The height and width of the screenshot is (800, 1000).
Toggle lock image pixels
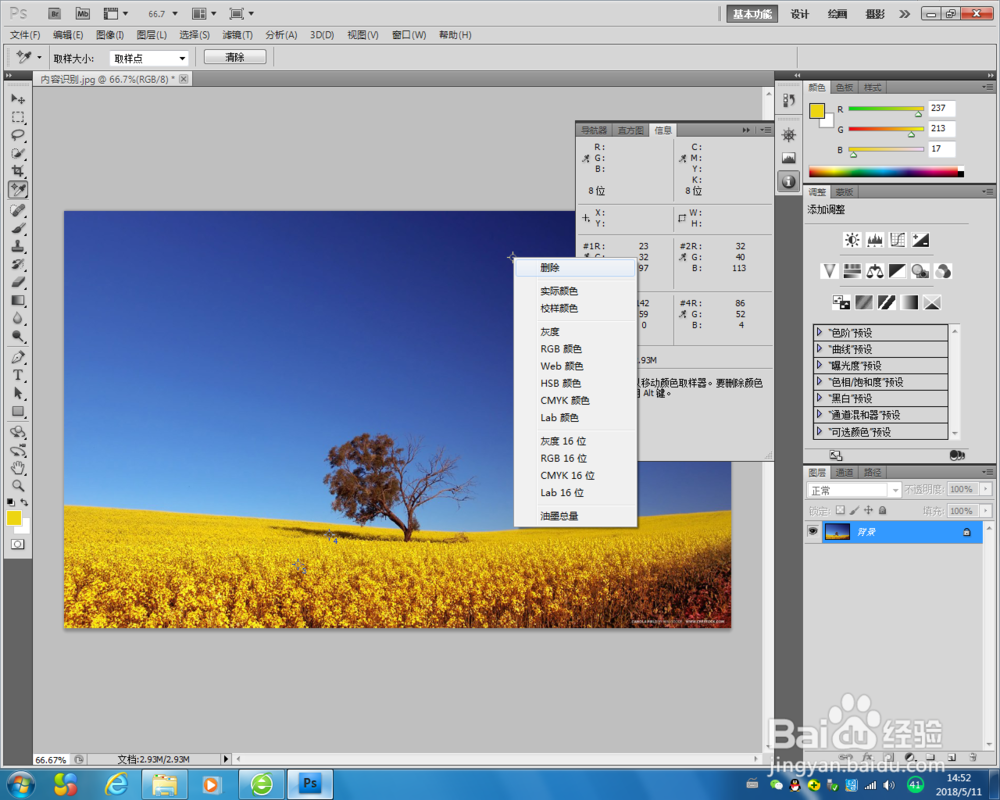click(855, 510)
